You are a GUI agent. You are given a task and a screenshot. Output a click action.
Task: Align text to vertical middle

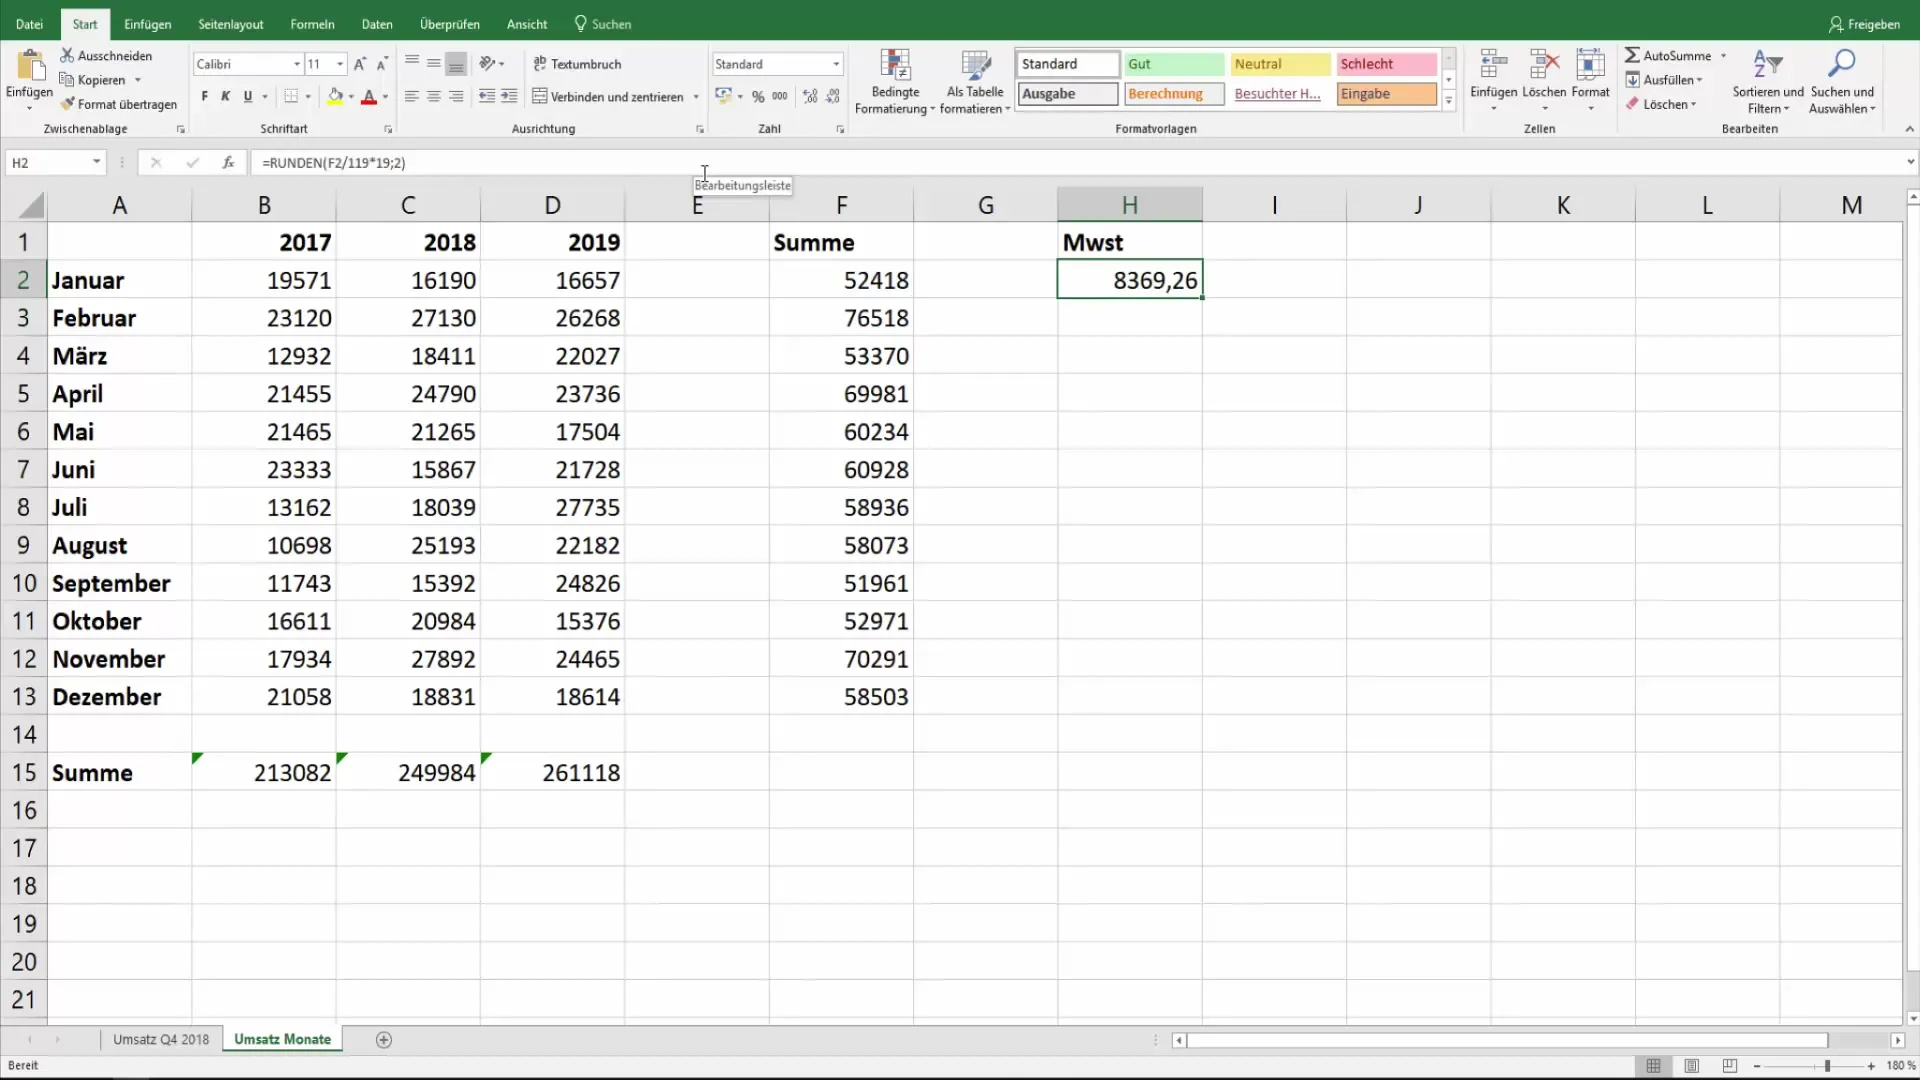click(x=434, y=63)
